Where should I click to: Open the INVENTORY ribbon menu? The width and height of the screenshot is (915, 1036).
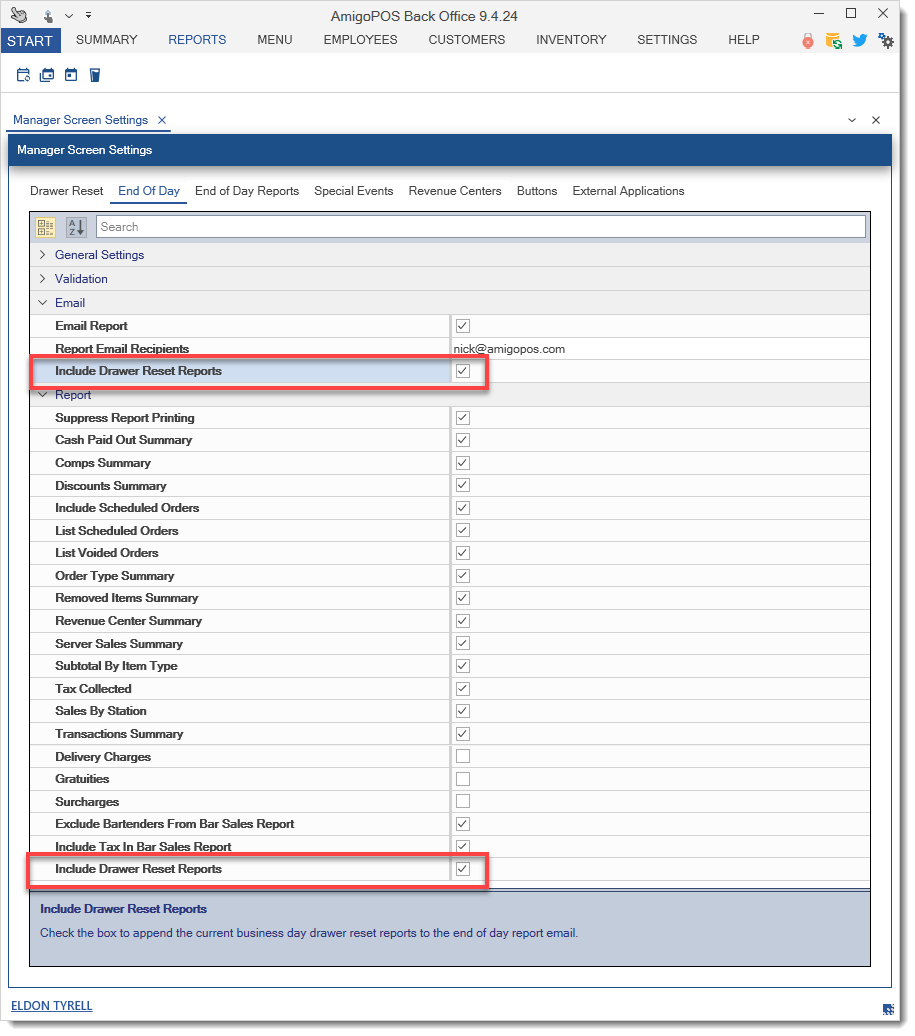click(571, 40)
